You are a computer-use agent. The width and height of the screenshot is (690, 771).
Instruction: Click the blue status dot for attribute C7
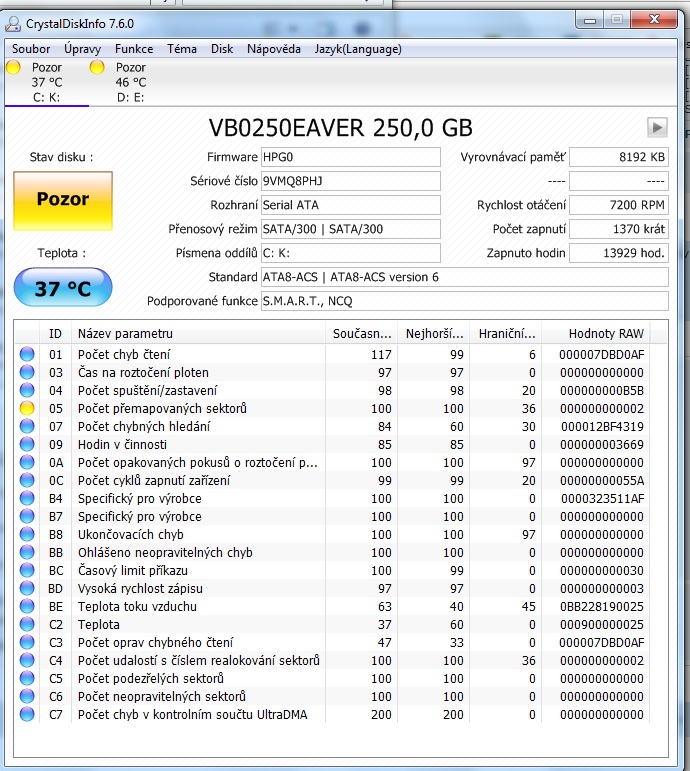pos(27,714)
